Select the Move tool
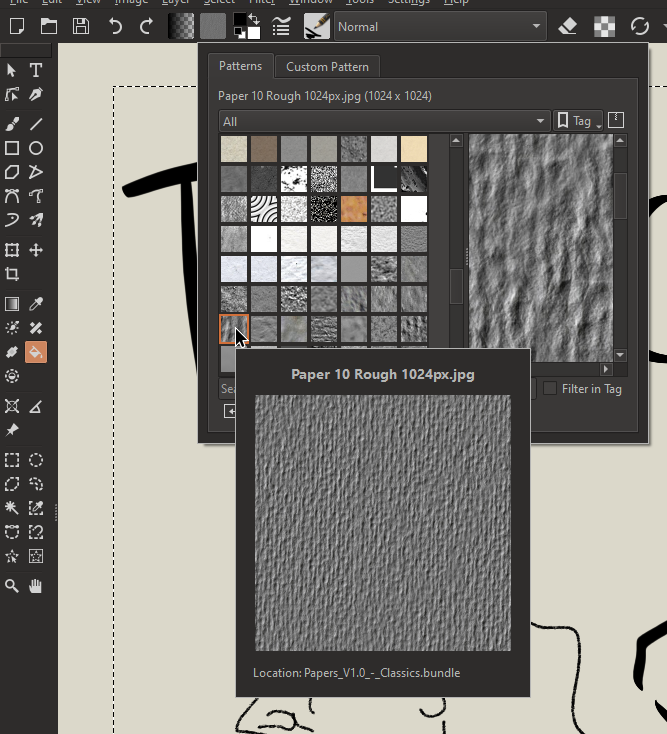 pyautogui.click(x=36, y=250)
